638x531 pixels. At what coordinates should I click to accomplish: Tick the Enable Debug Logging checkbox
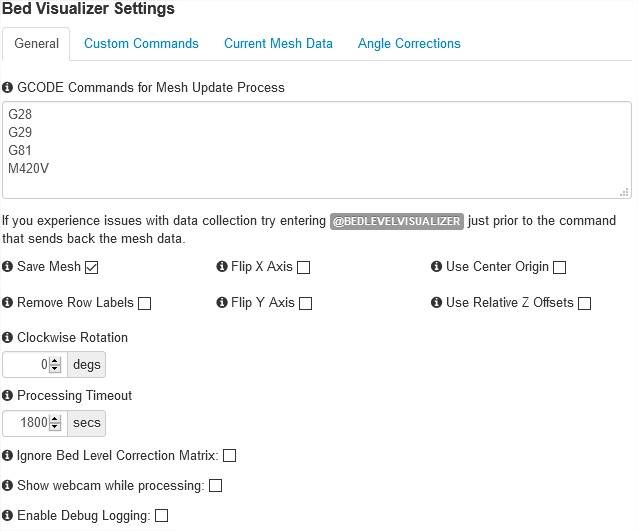pos(161,516)
